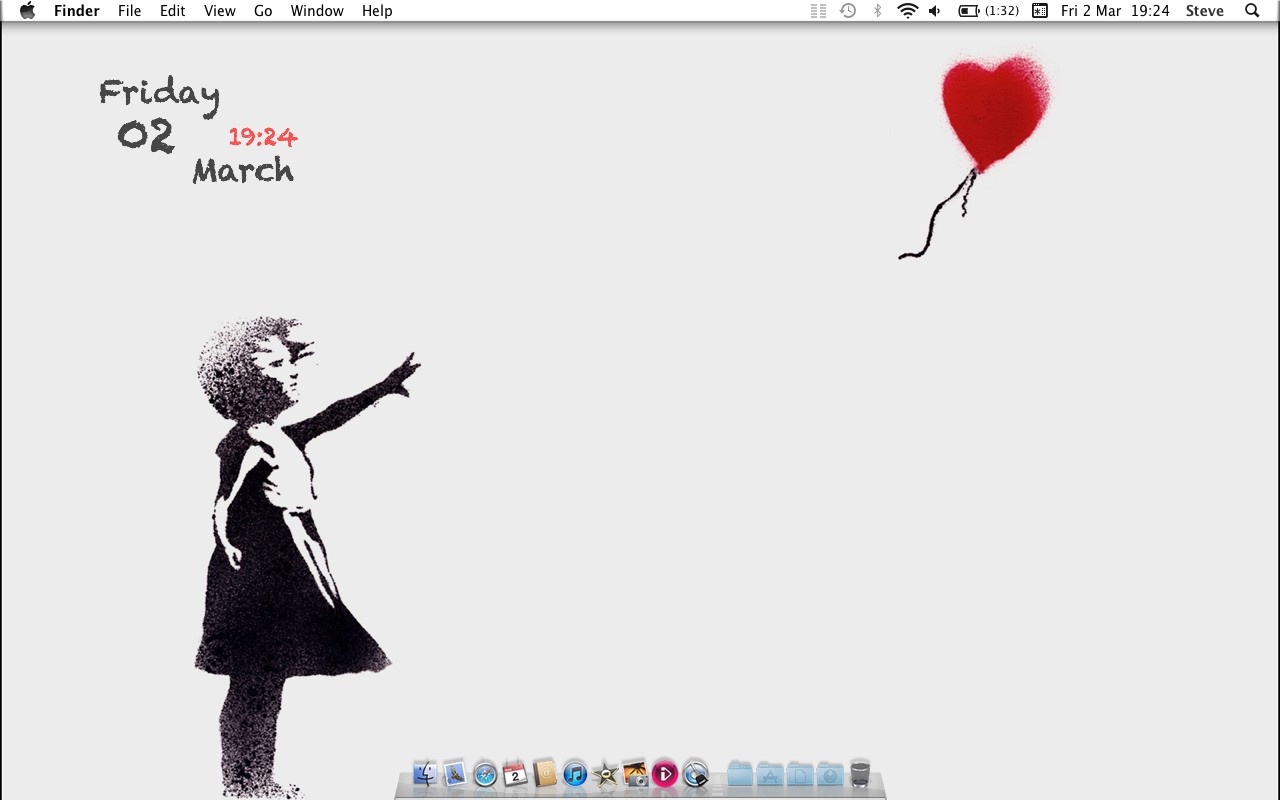The image size is (1280, 800).
Task: Open the Finder menu
Action: point(77,11)
